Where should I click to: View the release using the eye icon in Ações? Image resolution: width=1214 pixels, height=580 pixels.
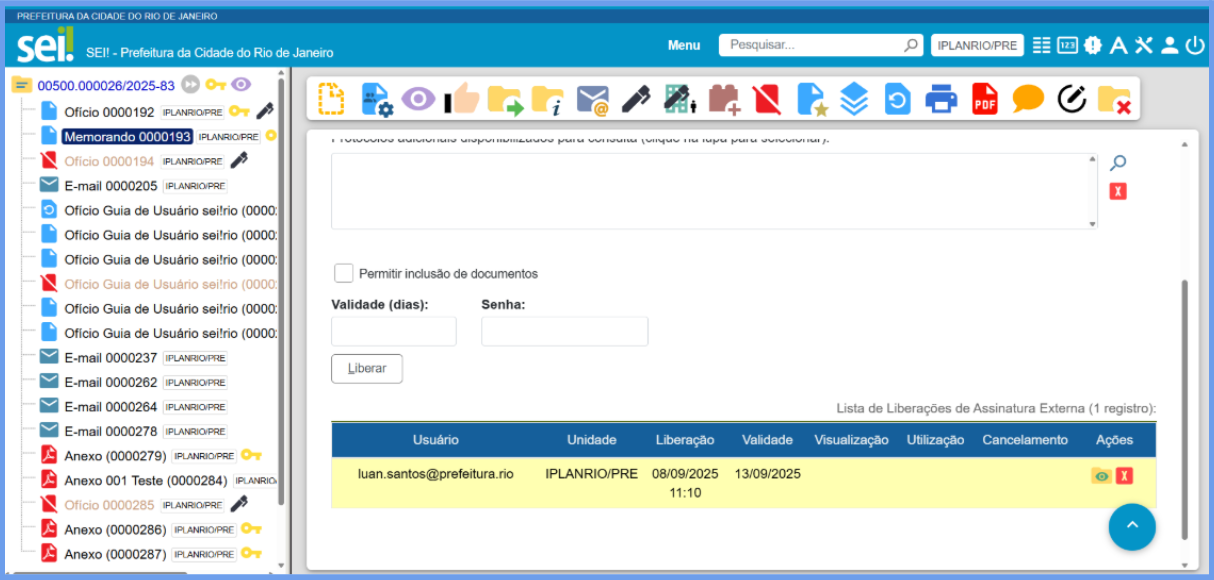(x=1101, y=476)
